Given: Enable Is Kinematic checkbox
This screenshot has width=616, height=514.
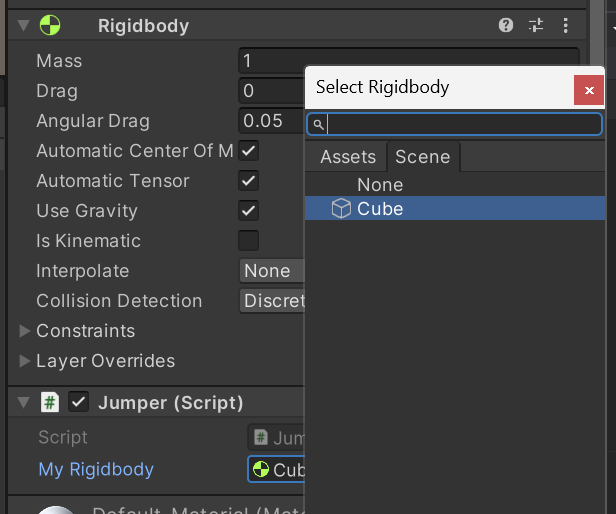Looking at the screenshot, I should coord(248,240).
